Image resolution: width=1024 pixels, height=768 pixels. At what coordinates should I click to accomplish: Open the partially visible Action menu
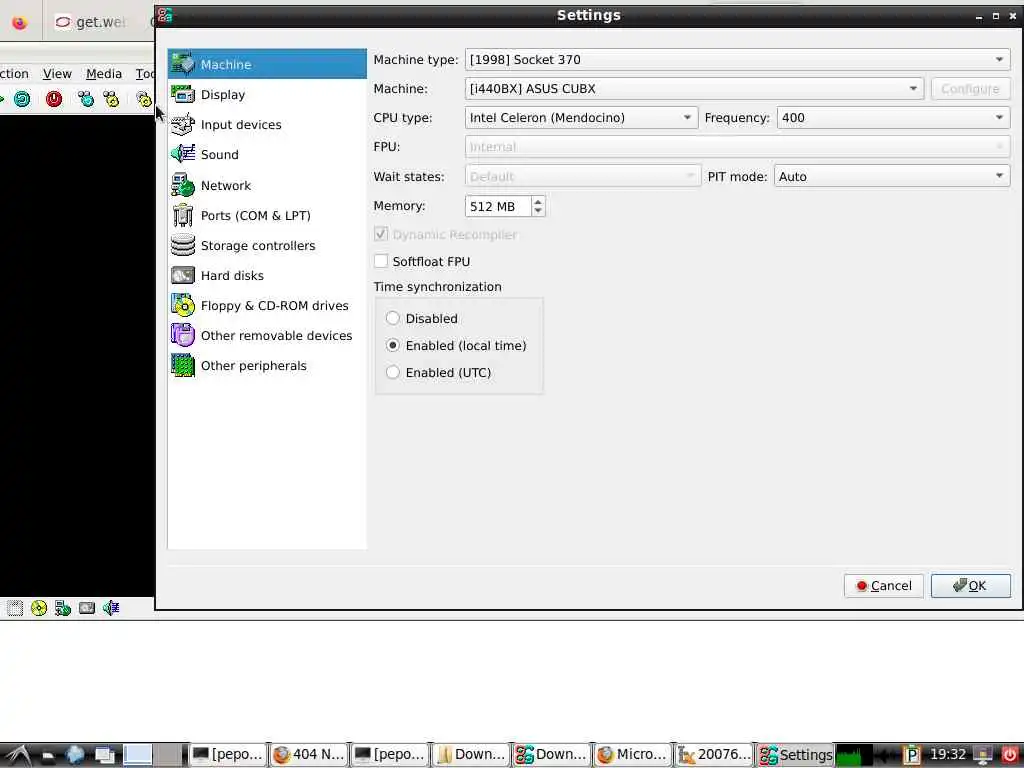[x=14, y=74]
